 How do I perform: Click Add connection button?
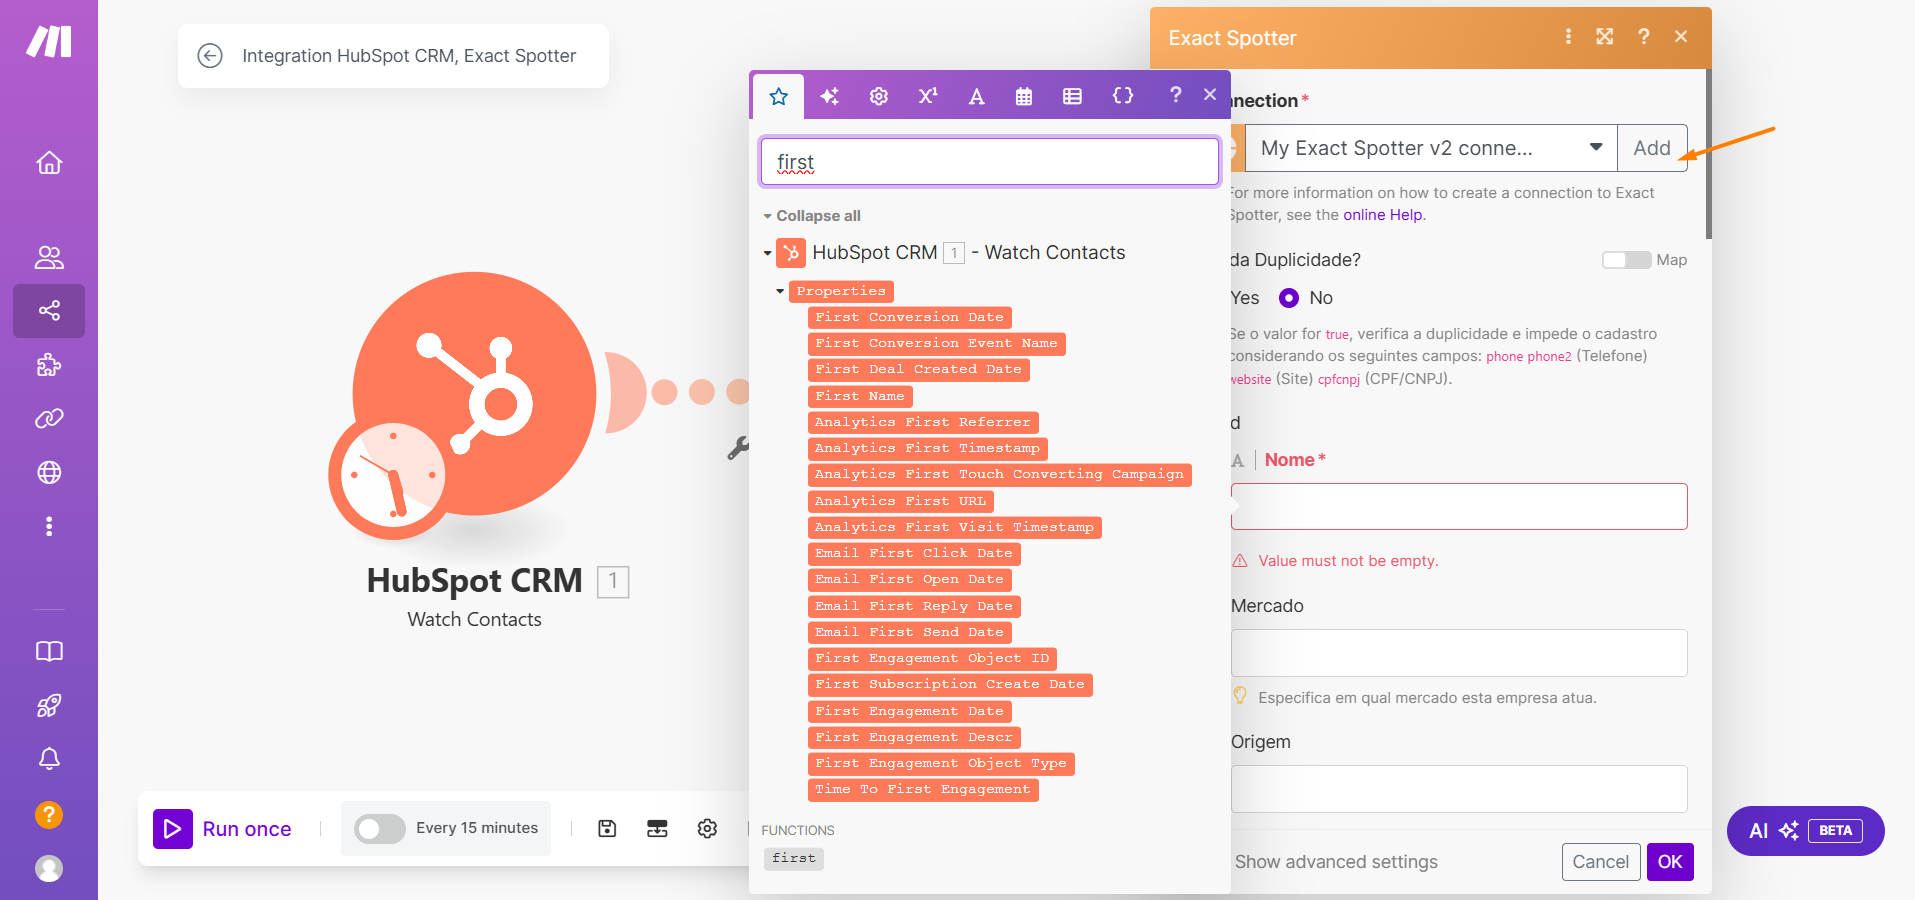point(1652,148)
